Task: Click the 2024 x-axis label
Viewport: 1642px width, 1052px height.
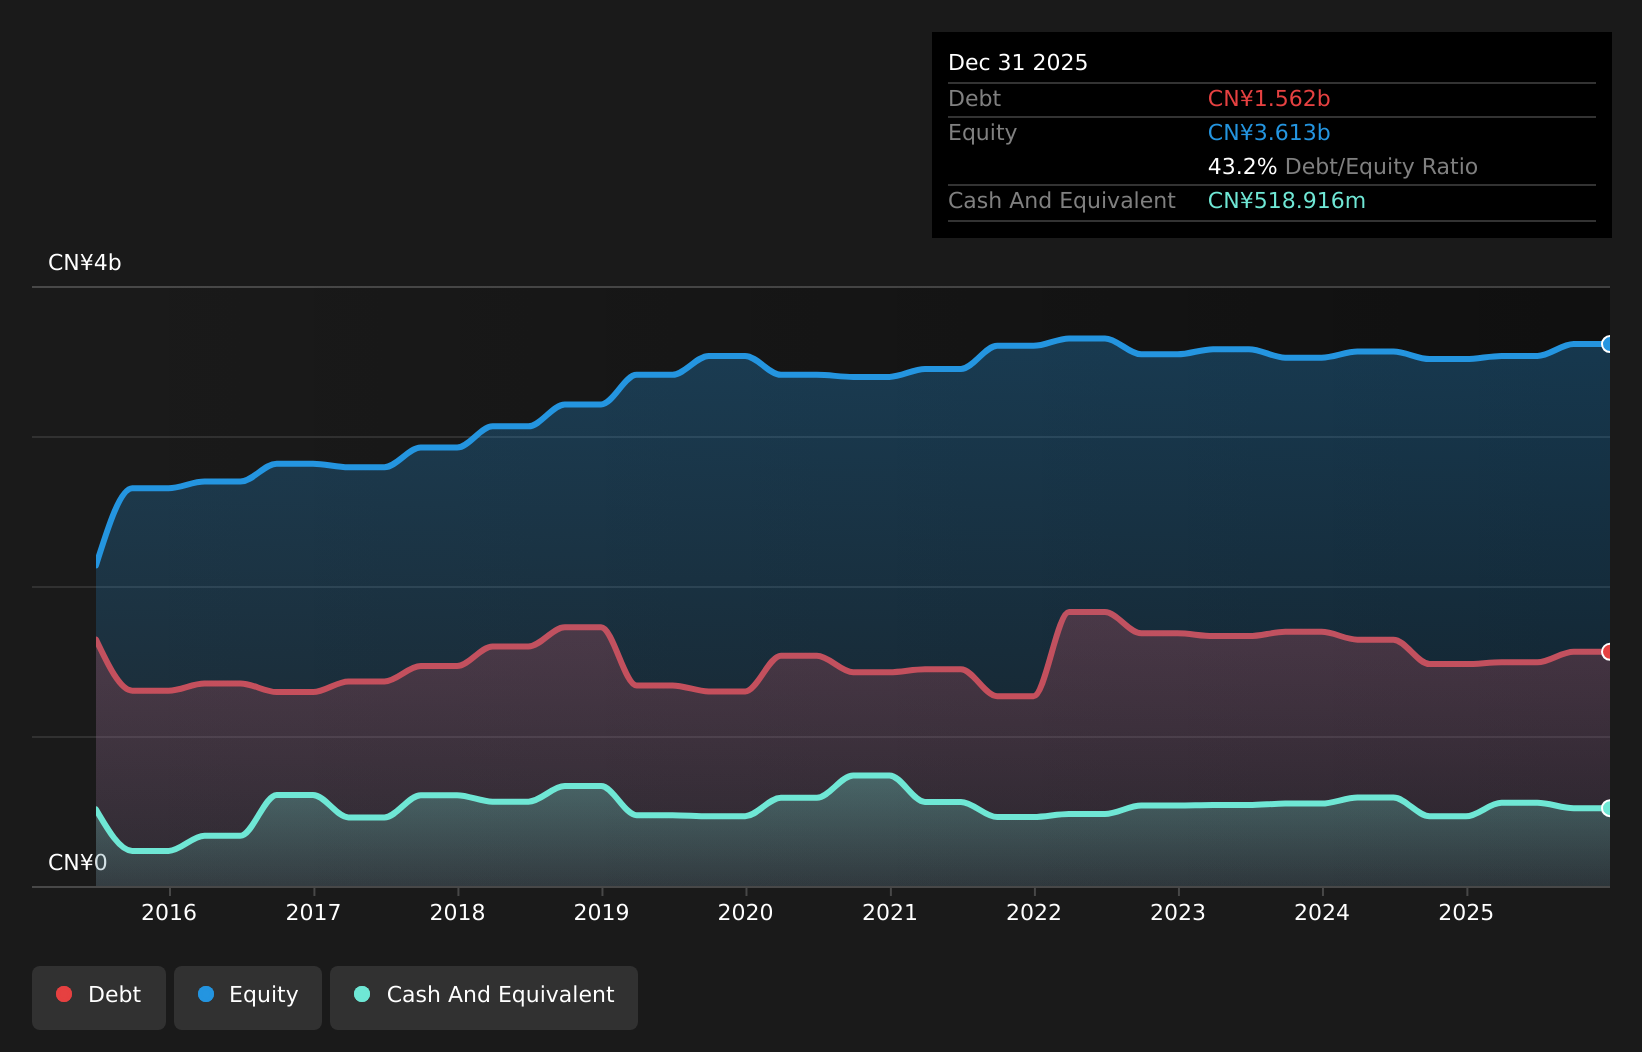Action: click(x=1322, y=912)
